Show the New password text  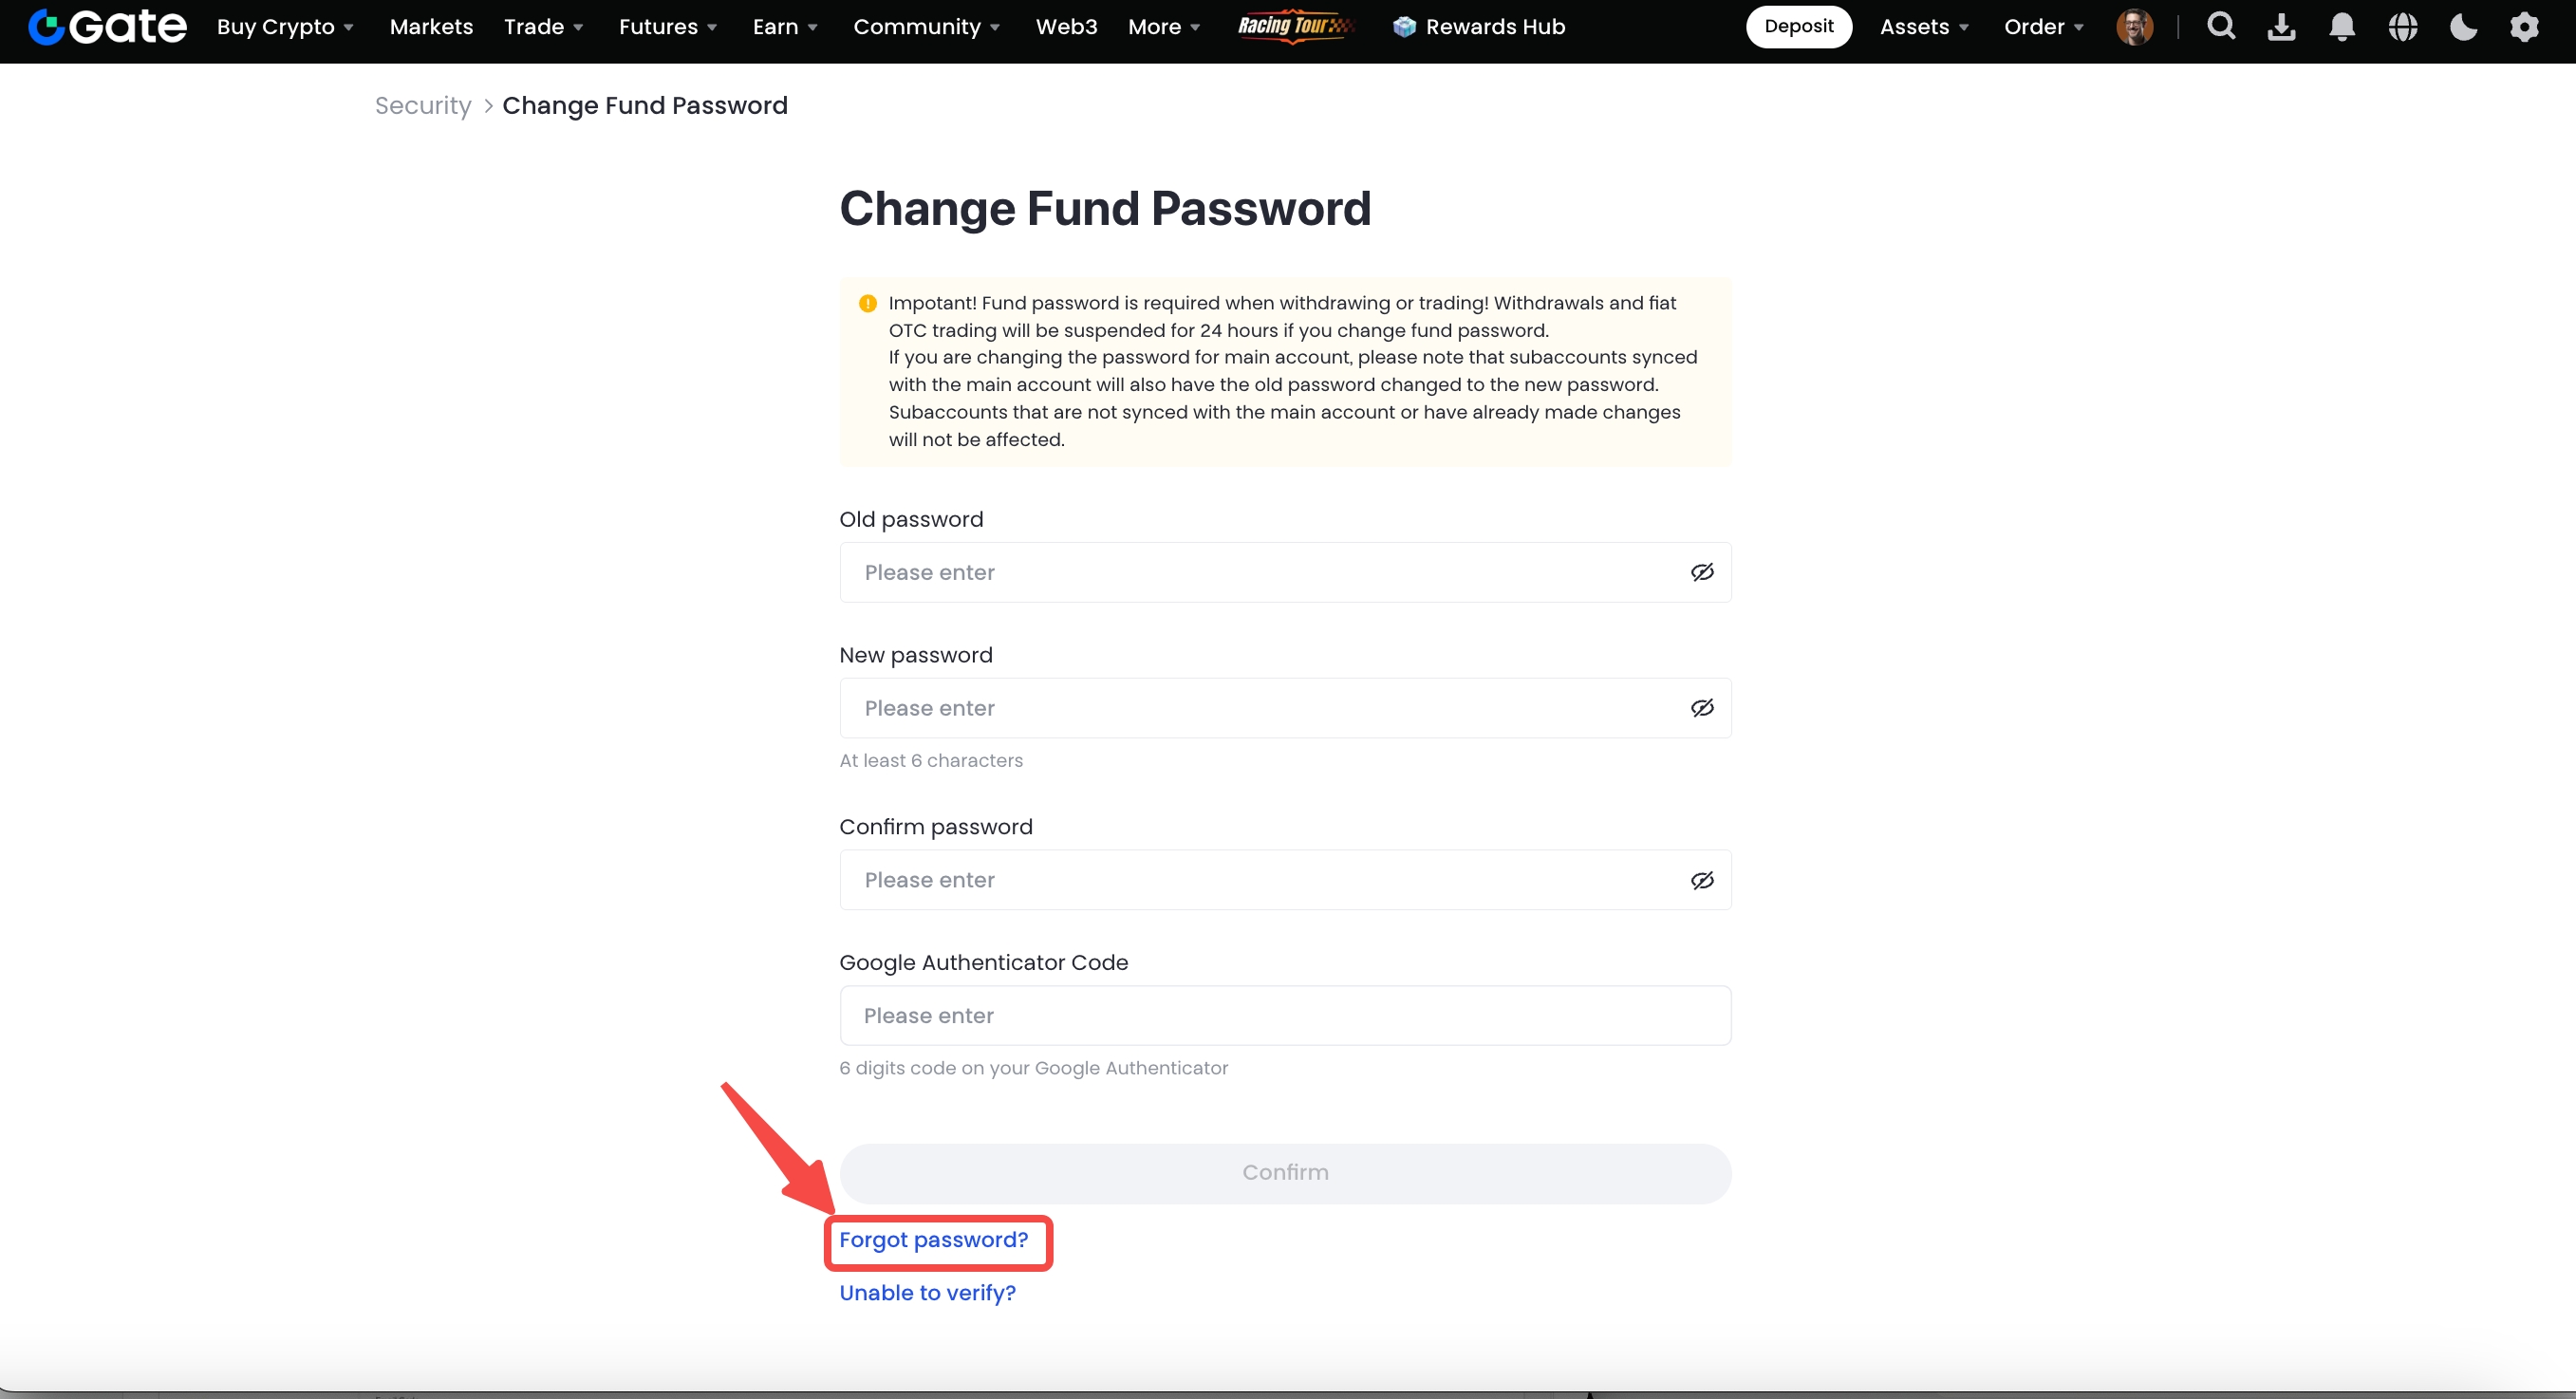tap(1702, 708)
